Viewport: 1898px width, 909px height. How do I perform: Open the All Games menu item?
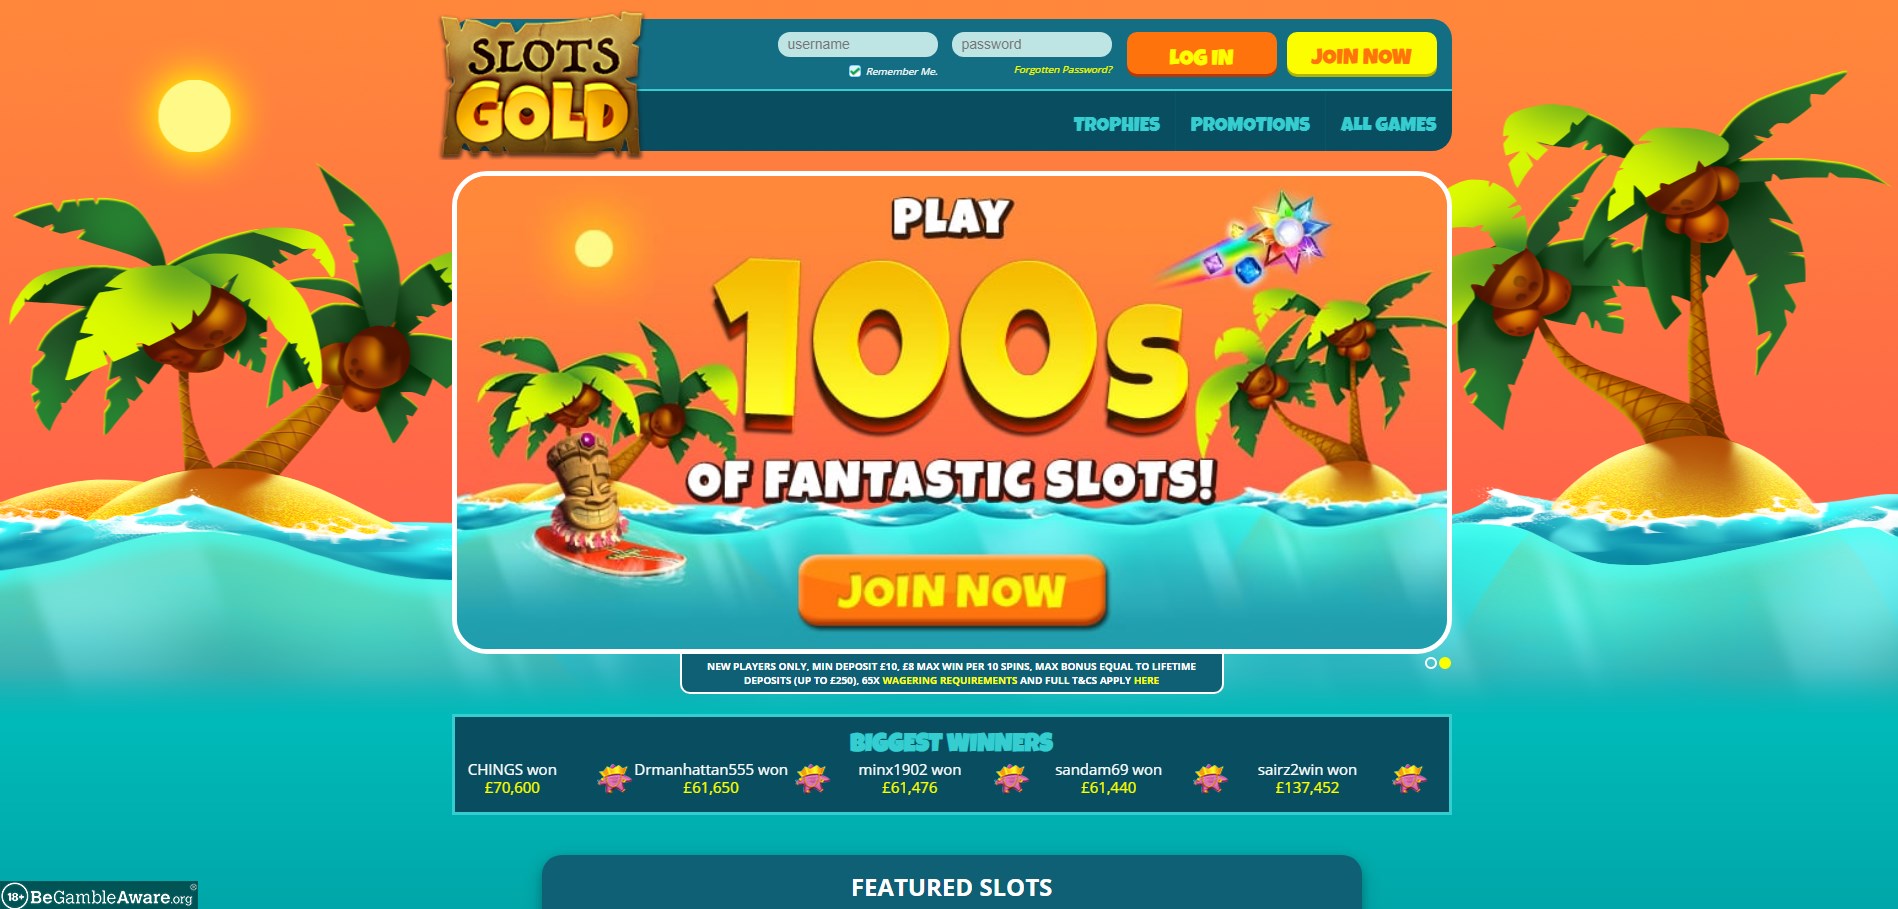[x=1388, y=124]
